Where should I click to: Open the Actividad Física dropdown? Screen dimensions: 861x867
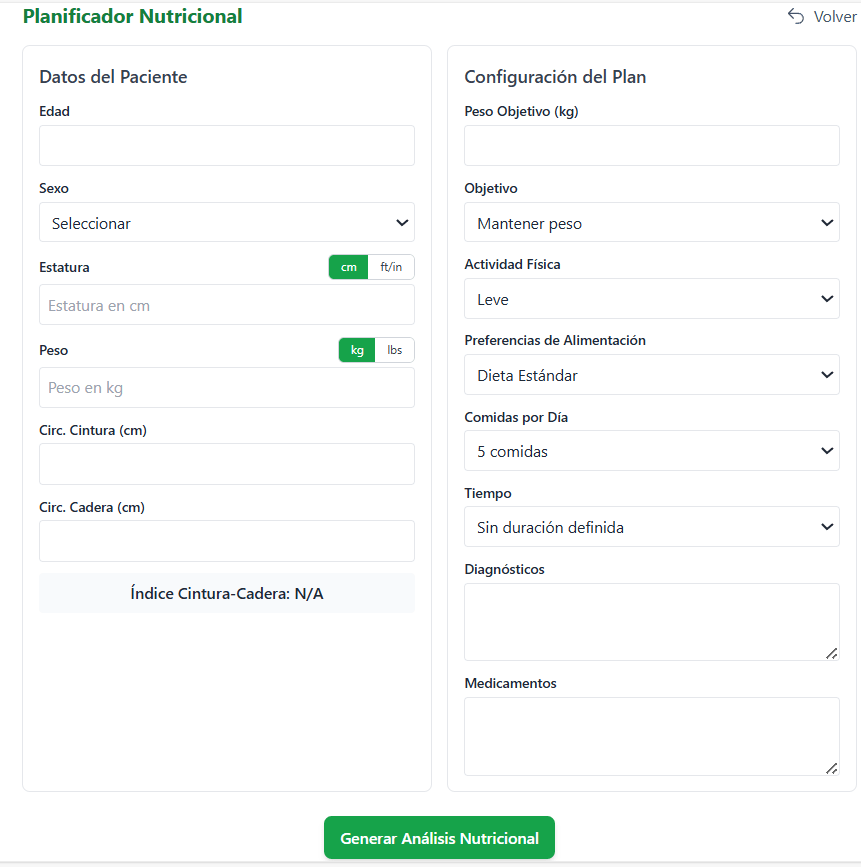tap(652, 299)
